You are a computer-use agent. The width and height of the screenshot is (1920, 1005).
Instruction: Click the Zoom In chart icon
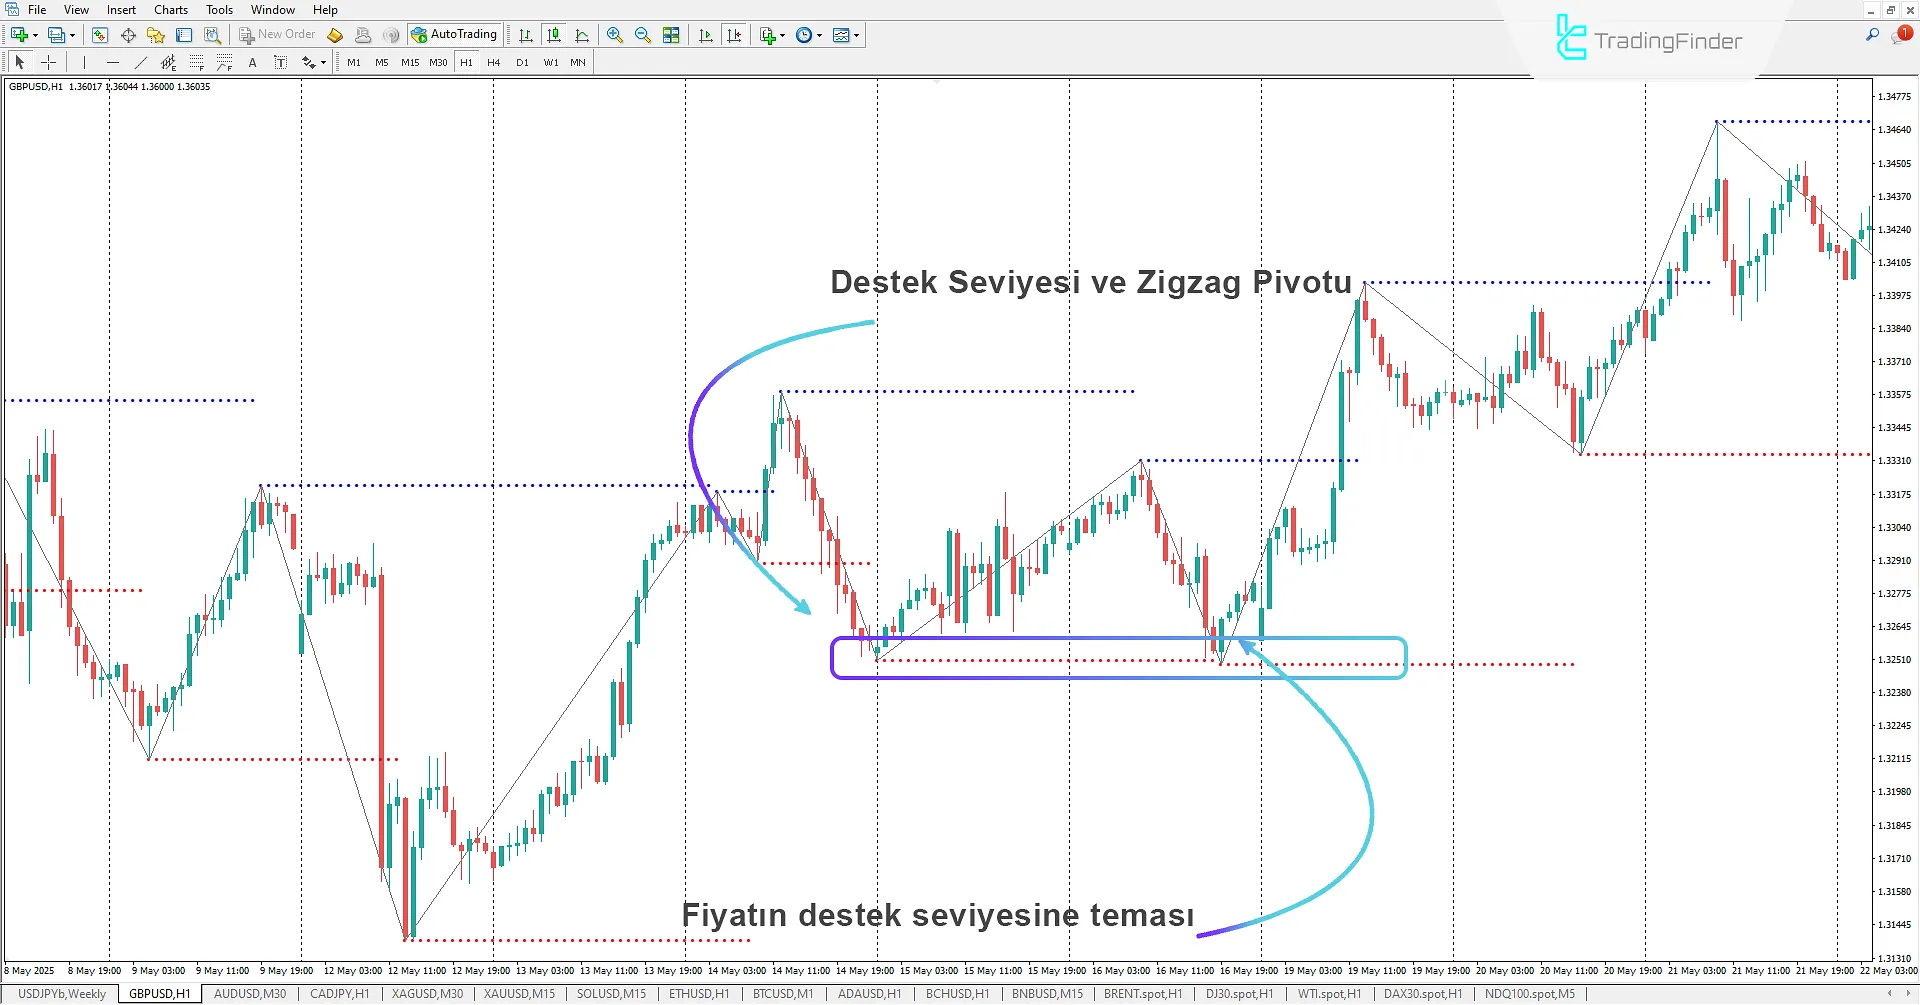pyautogui.click(x=614, y=34)
